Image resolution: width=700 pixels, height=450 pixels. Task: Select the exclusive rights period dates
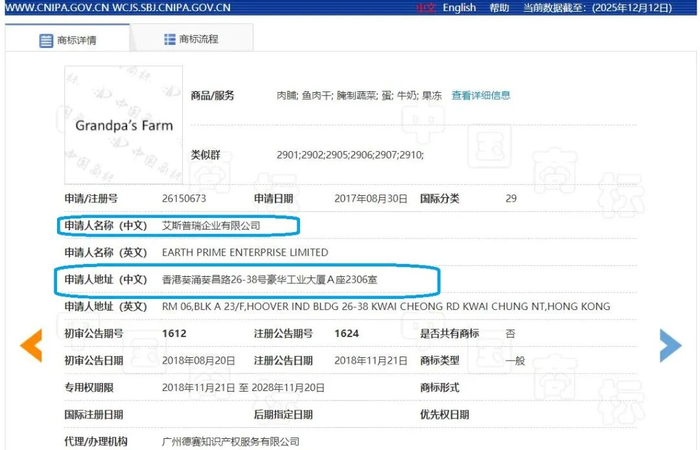243,388
